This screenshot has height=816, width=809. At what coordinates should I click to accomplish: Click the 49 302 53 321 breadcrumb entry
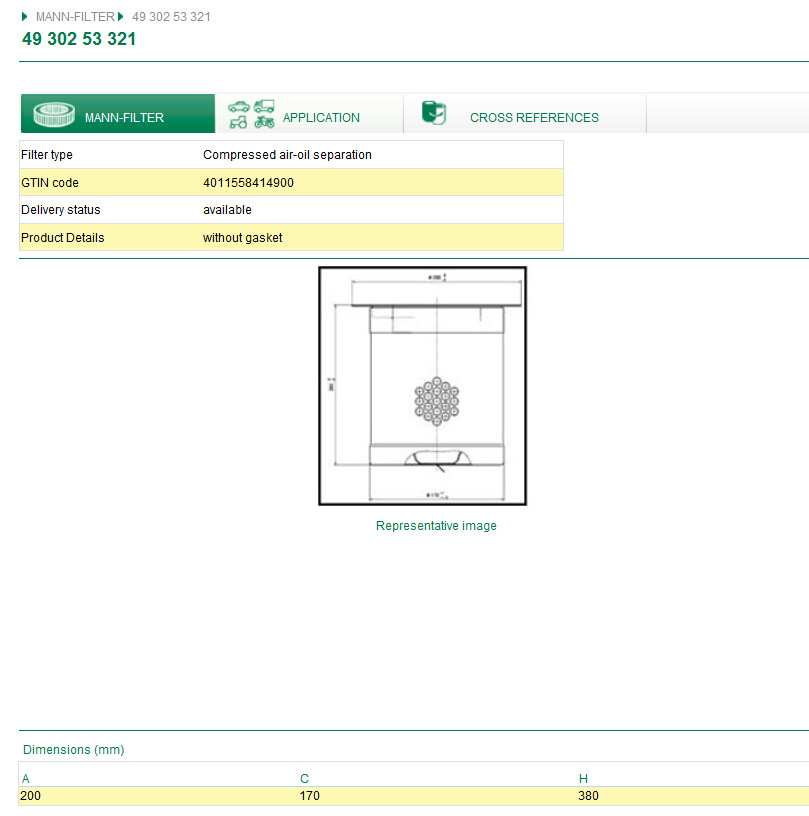(171, 17)
